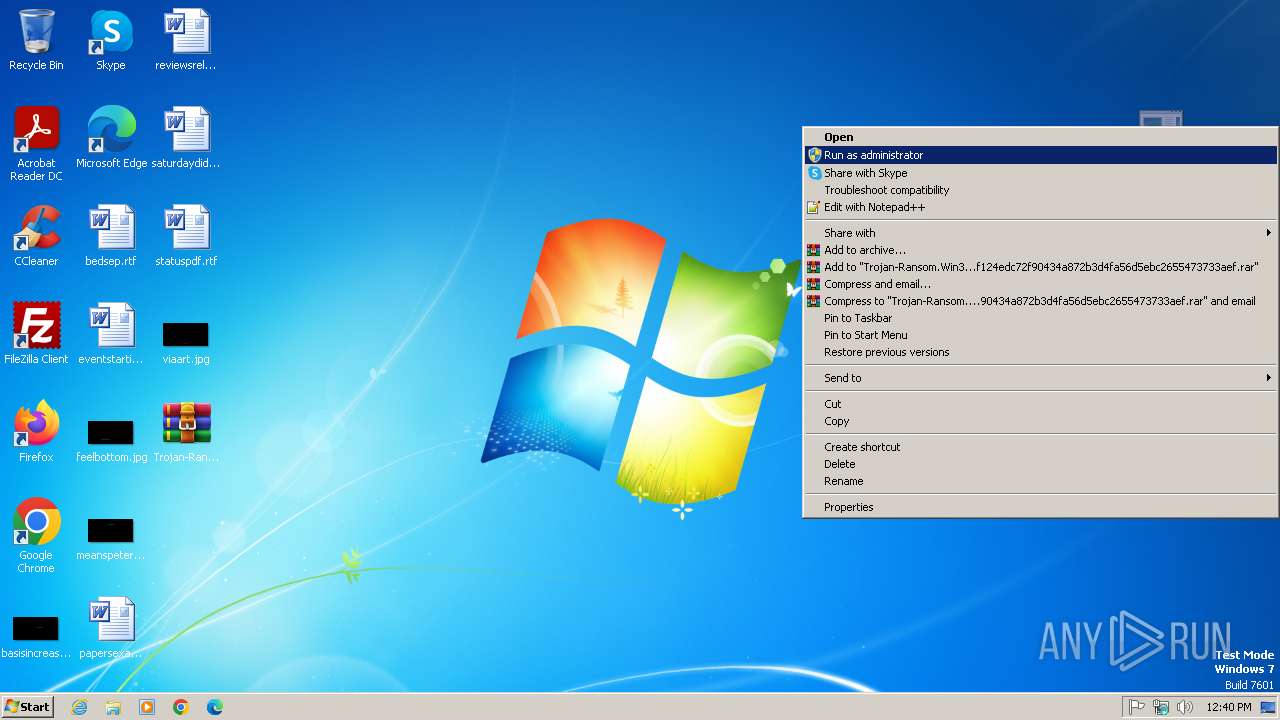Select the papersexa Word document icon
Image resolution: width=1280 pixels, height=720 pixels.
[111, 628]
